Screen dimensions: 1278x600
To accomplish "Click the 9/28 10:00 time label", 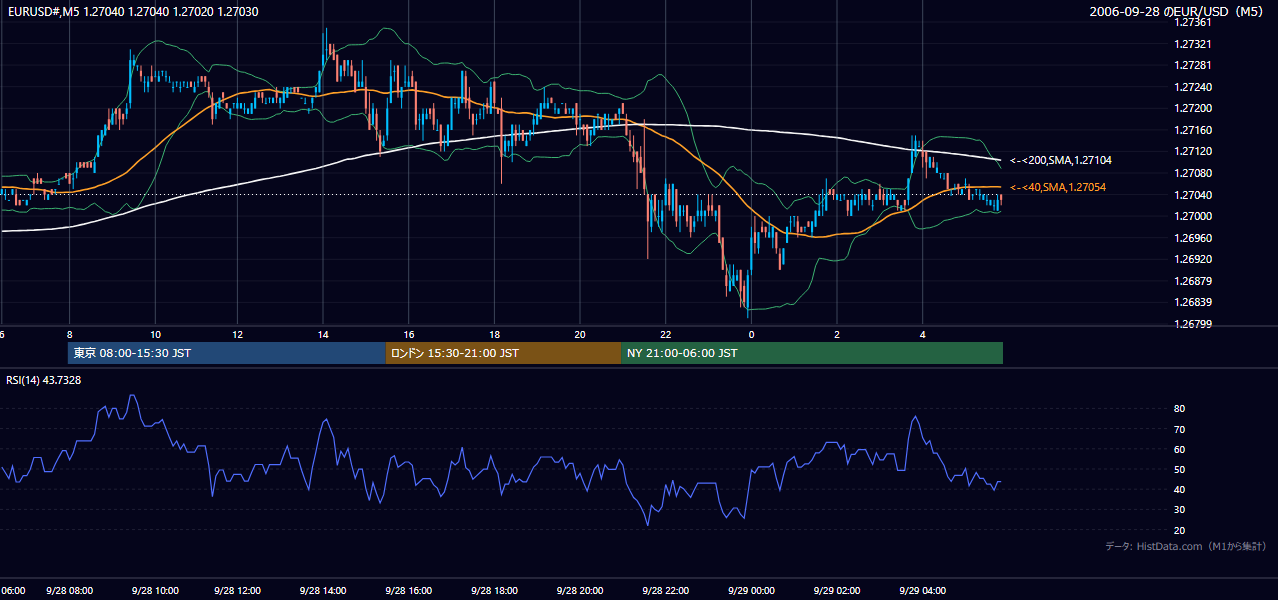I will point(155,590).
